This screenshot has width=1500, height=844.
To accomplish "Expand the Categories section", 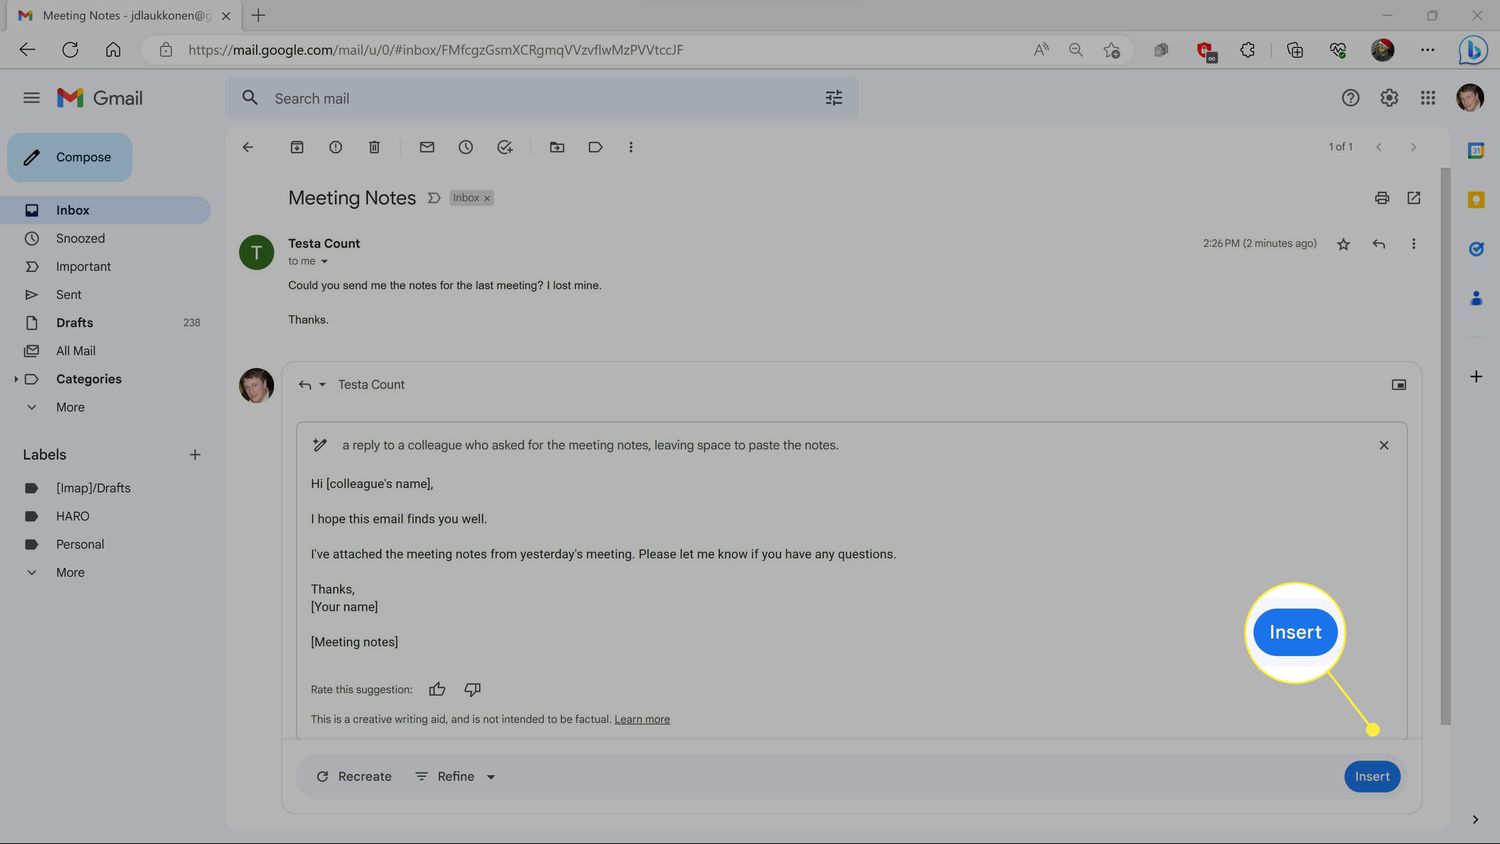I will click(x=16, y=379).
